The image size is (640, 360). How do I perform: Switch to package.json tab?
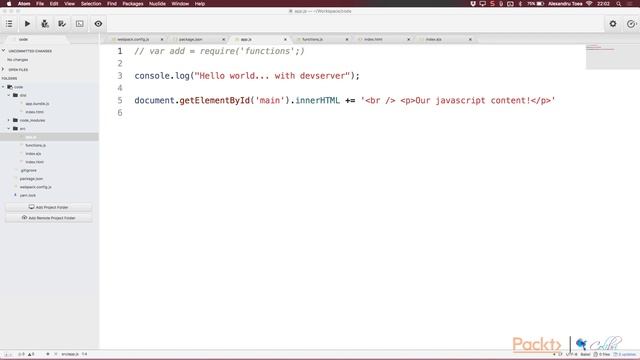pyautogui.click(x=191, y=40)
